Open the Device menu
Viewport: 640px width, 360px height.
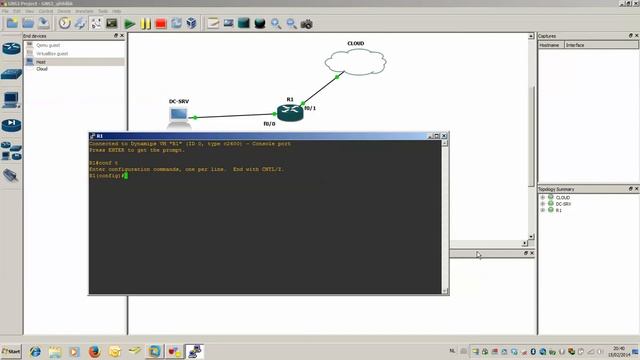click(x=64, y=11)
